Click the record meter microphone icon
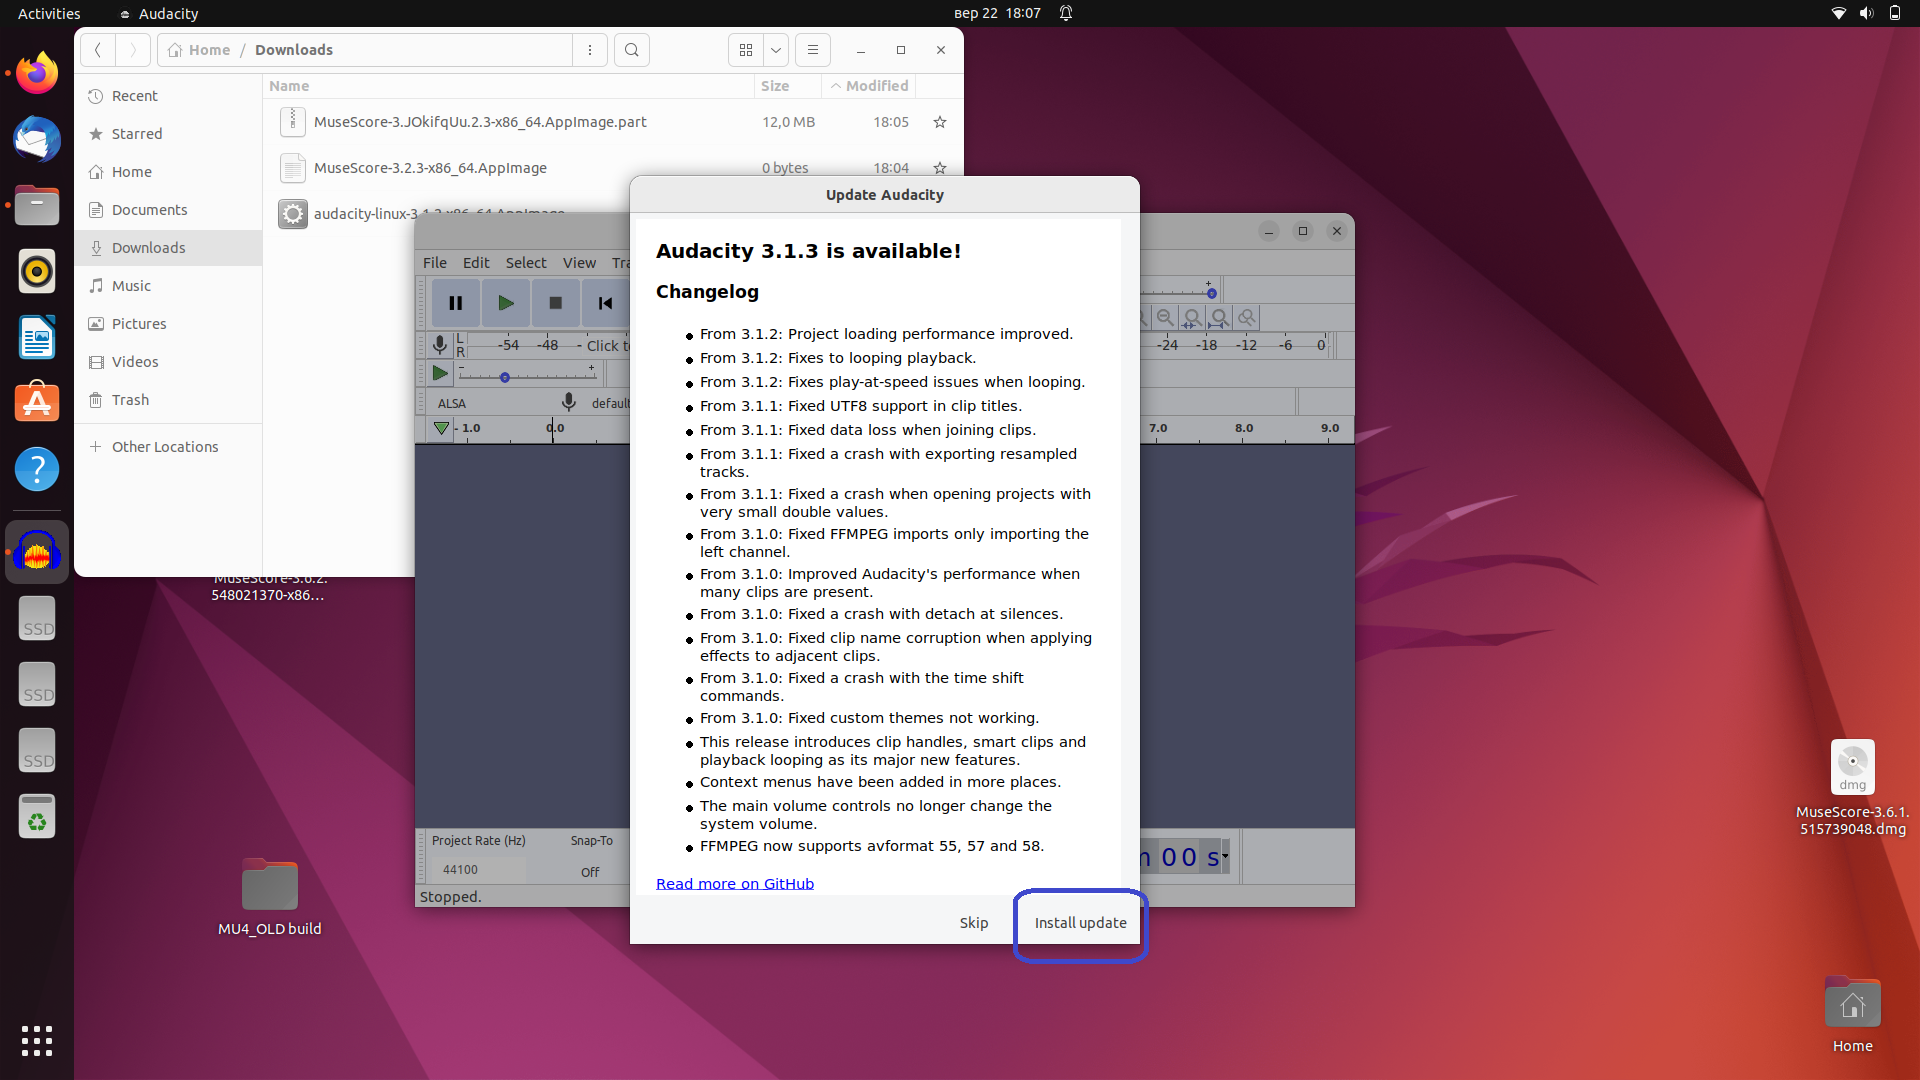1920x1080 pixels. point(439,345)
